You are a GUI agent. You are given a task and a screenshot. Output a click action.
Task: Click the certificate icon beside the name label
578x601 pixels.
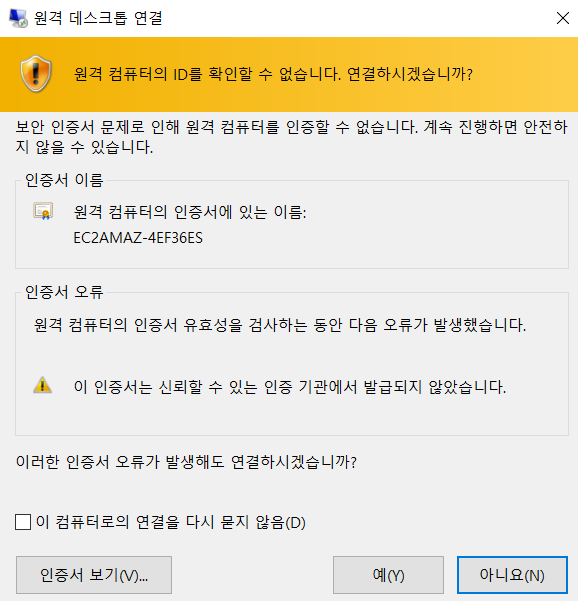click(43, 211)
